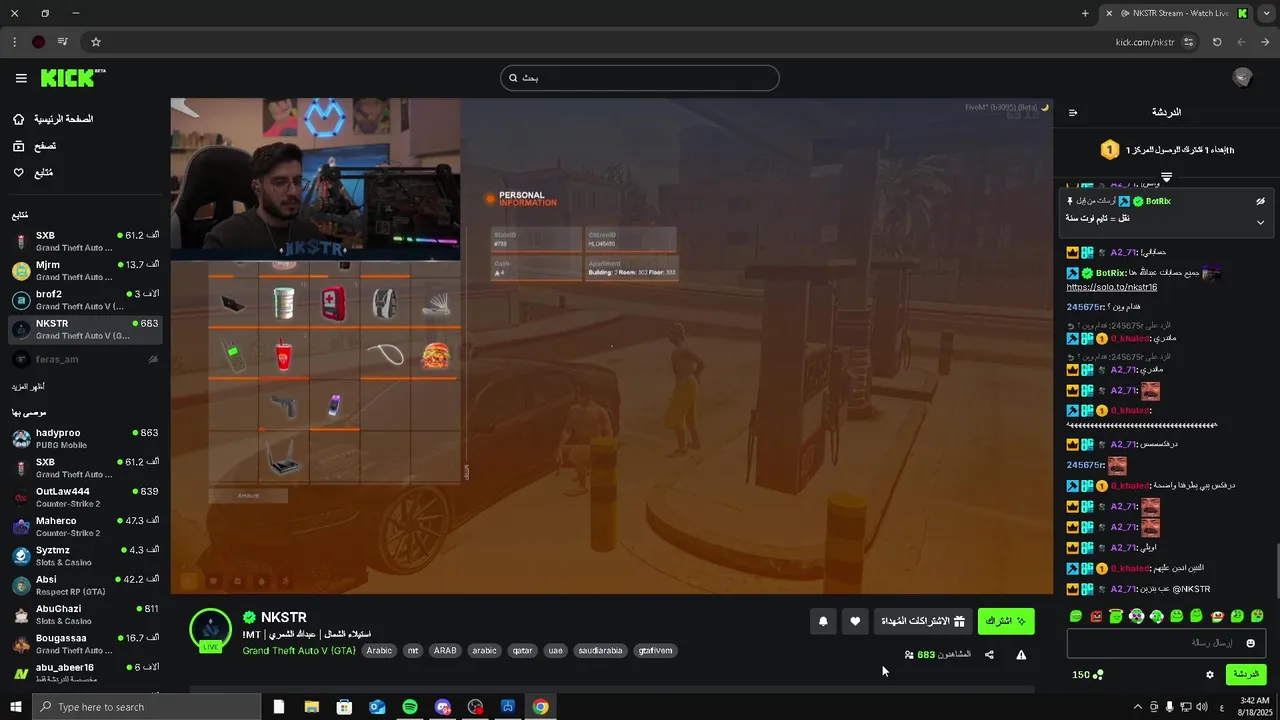Open the Chrome tab search dropdown
This screenshot has height=720, width=1280.
(x=1266, y=13)
